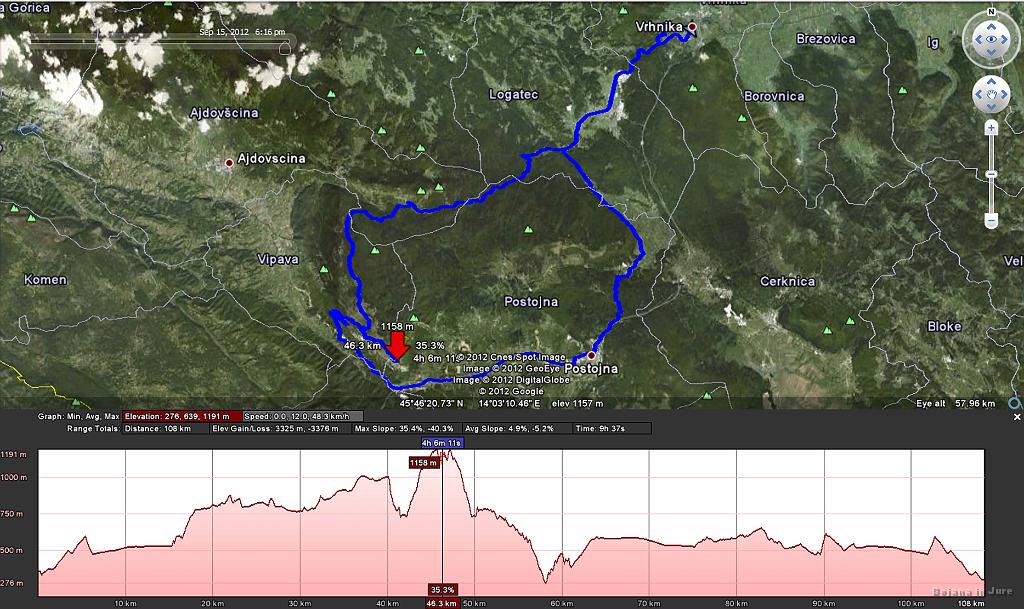Click the 46.3 km marker on distance axis

coord(442,603)
